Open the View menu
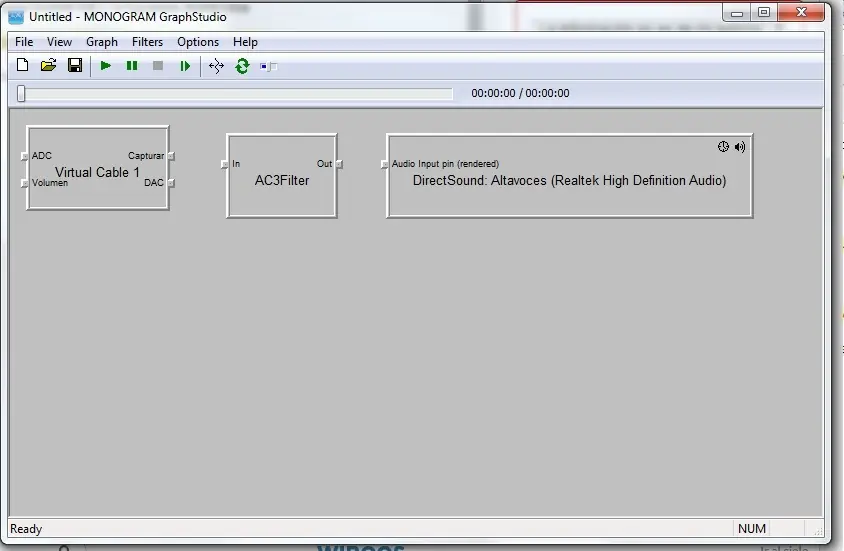The width and height of the screenshot is (844, 551). [x=59, y=42]
